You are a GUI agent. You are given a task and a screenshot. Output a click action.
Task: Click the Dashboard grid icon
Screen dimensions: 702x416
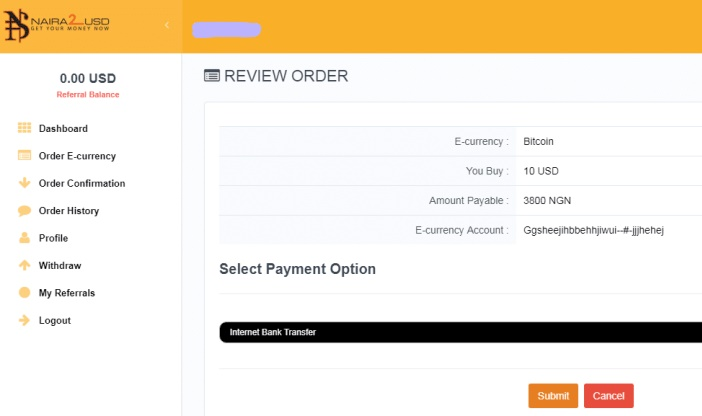[24, 128]
